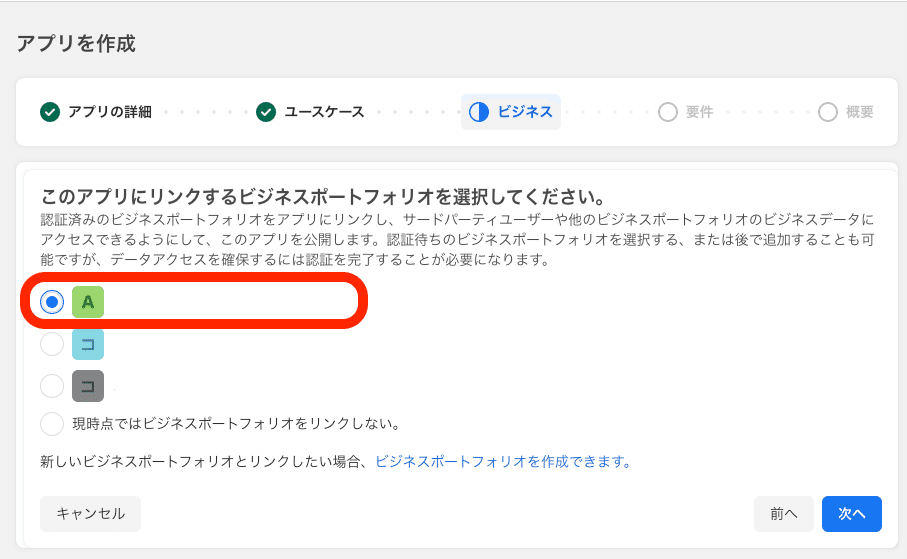Click the gray コ portfolio icon
Viewport: 907px width, 559px height.
(x=88, y=386)
